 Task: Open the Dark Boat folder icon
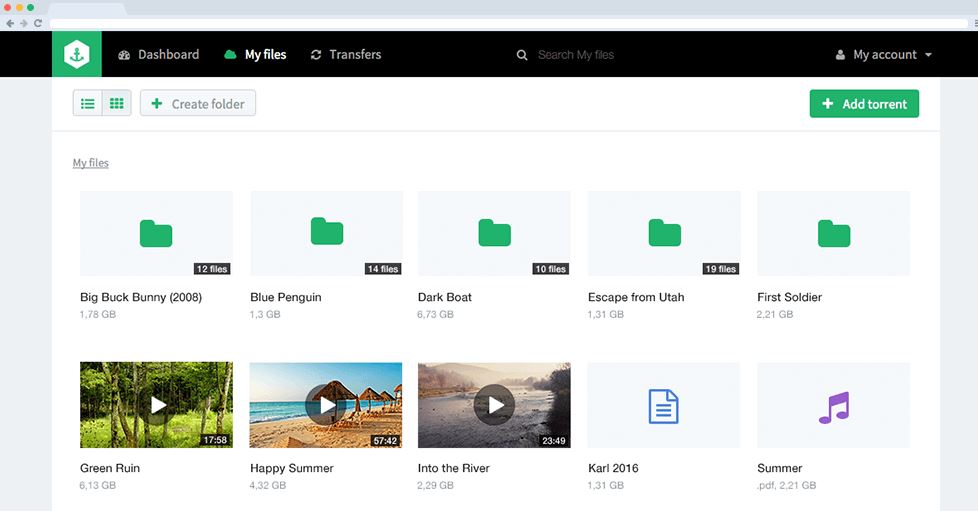[x=494, y=232]
